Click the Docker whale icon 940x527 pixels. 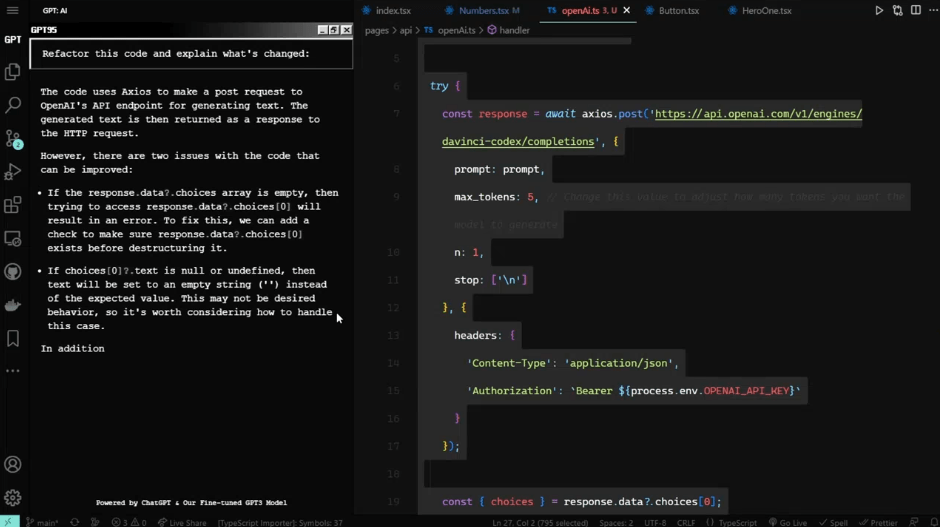click(x=13, y=305)
